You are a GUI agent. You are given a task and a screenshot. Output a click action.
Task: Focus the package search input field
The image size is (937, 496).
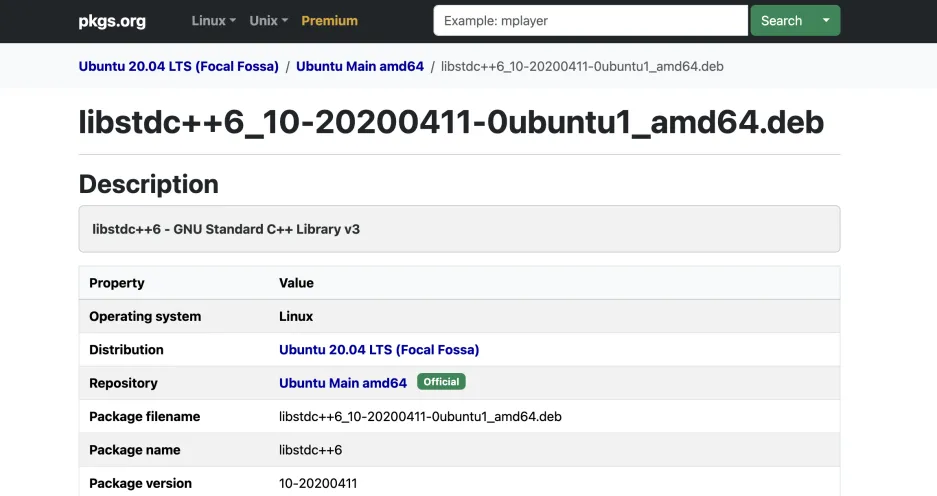[590, 20]
